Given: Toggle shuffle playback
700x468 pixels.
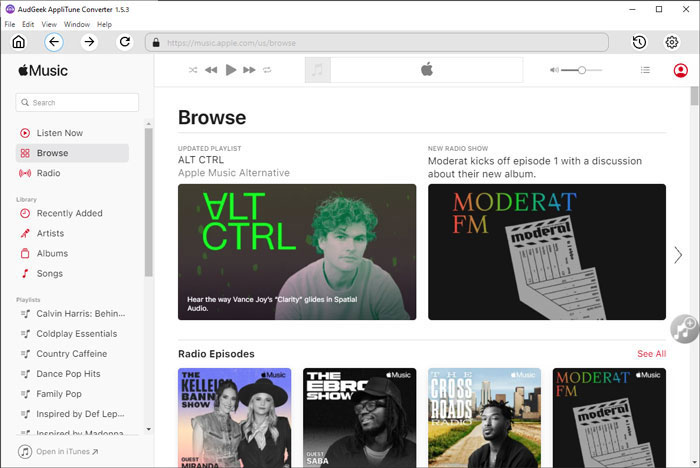Looking at the screenshot, I should click(x=193, y=70).
